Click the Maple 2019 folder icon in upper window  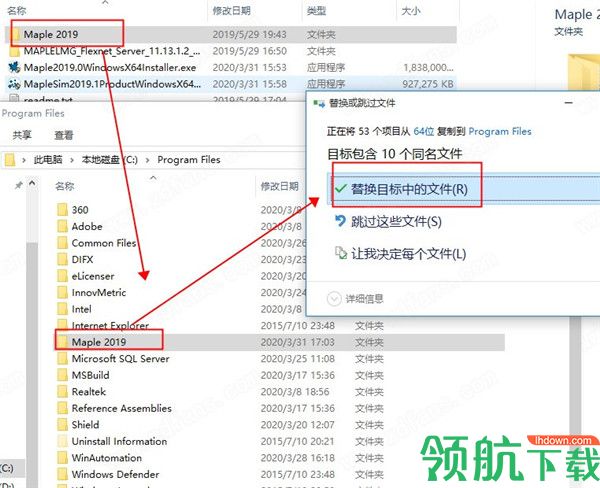pos(15,35)
